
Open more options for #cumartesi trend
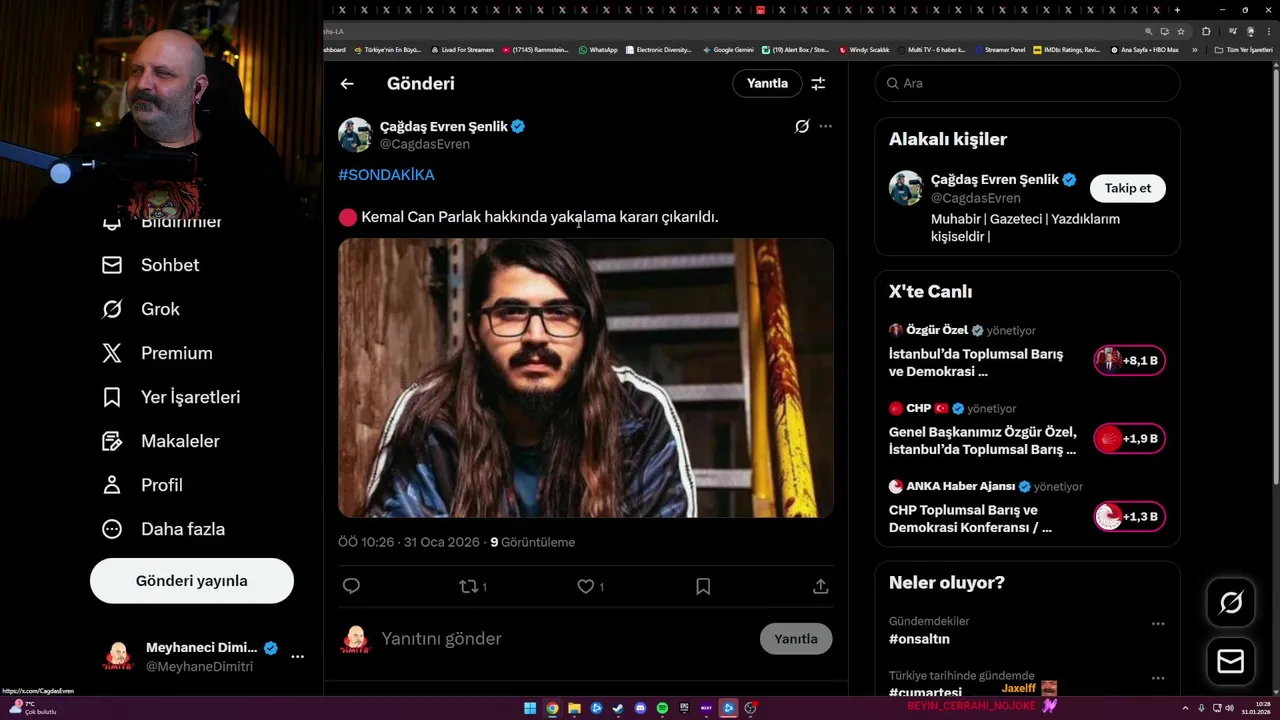pos(1158,678)
